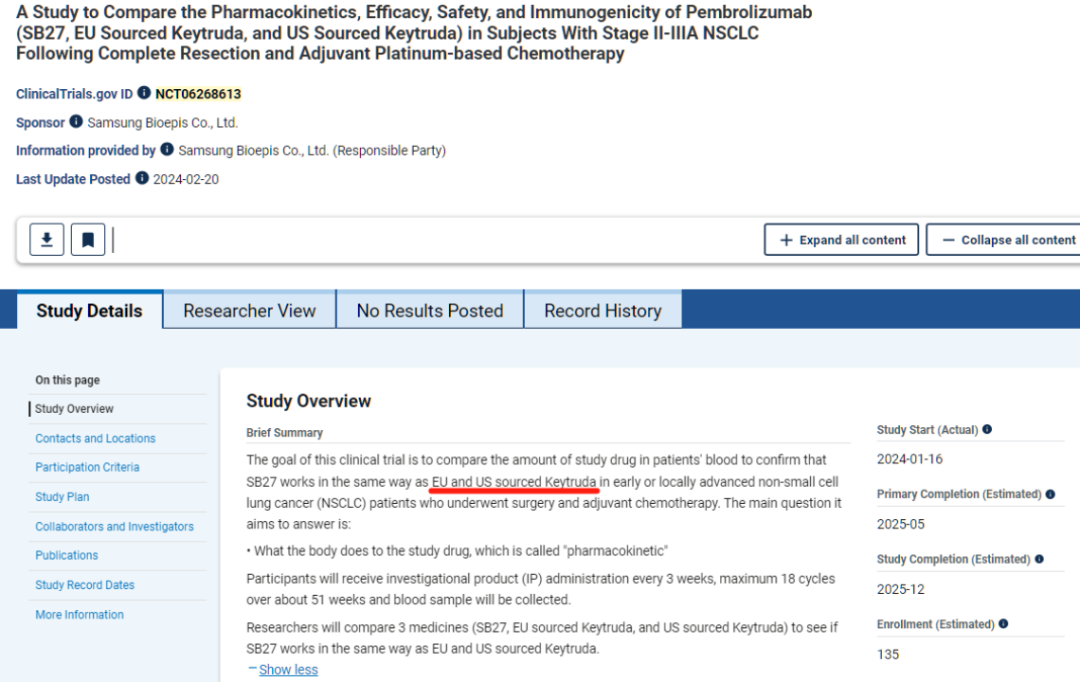Viewport: 1080px width, 682px height.
Task: Collapse all content on the page
Action: tap(1005, 240)
